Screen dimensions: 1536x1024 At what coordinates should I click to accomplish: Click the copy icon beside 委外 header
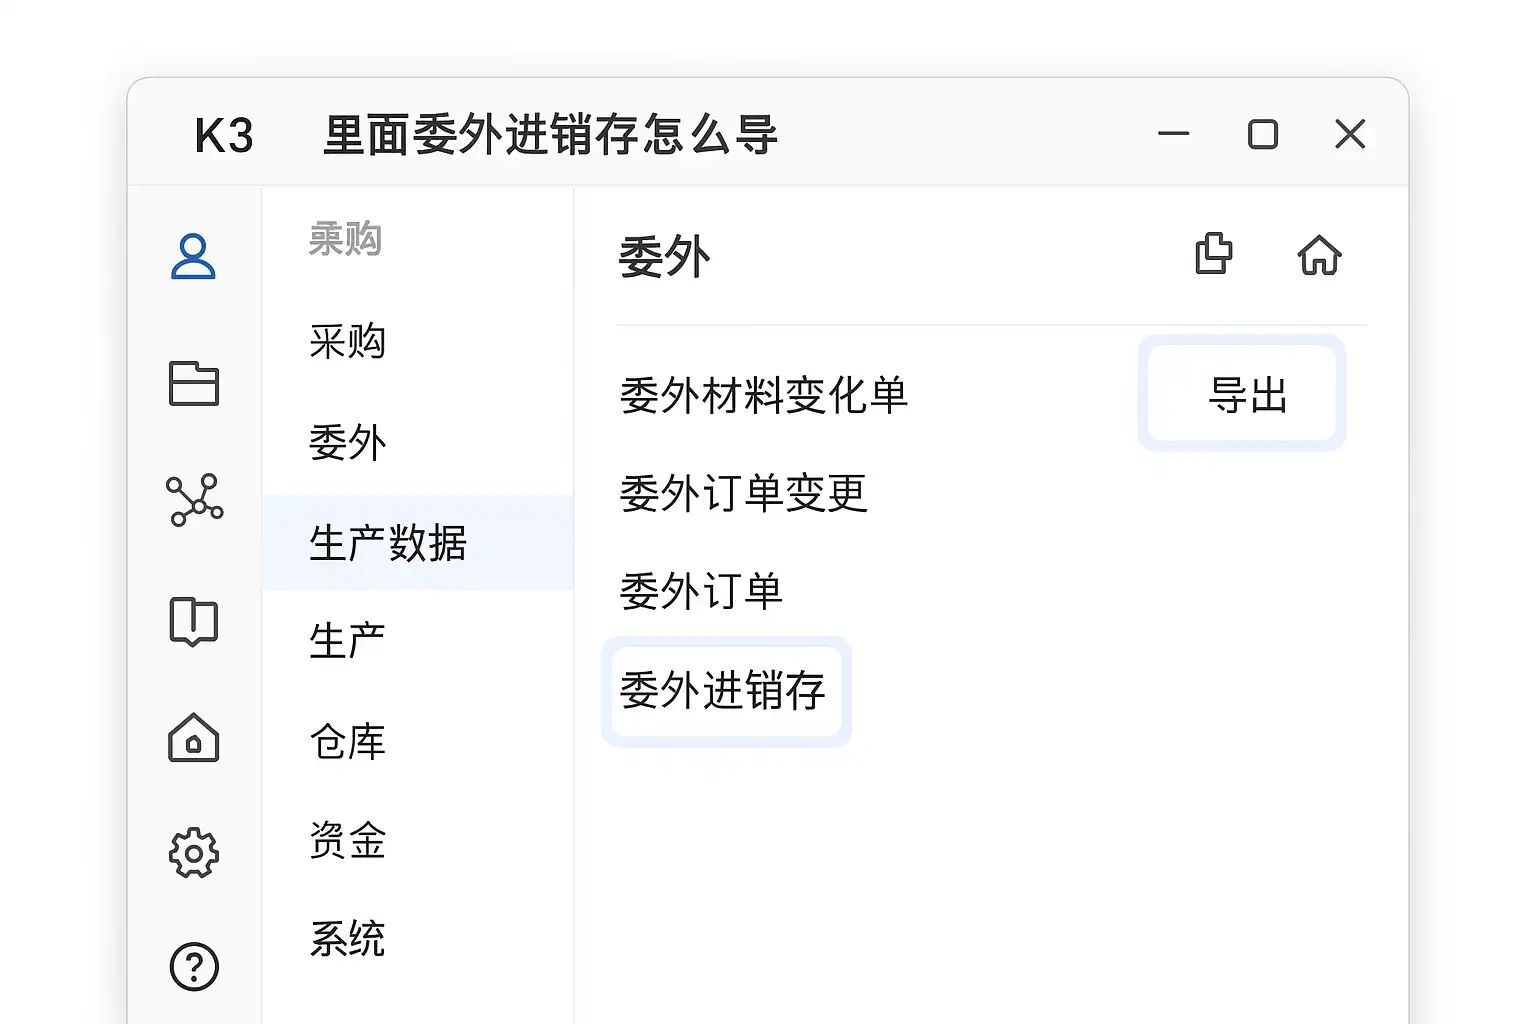pos(1214,254)
